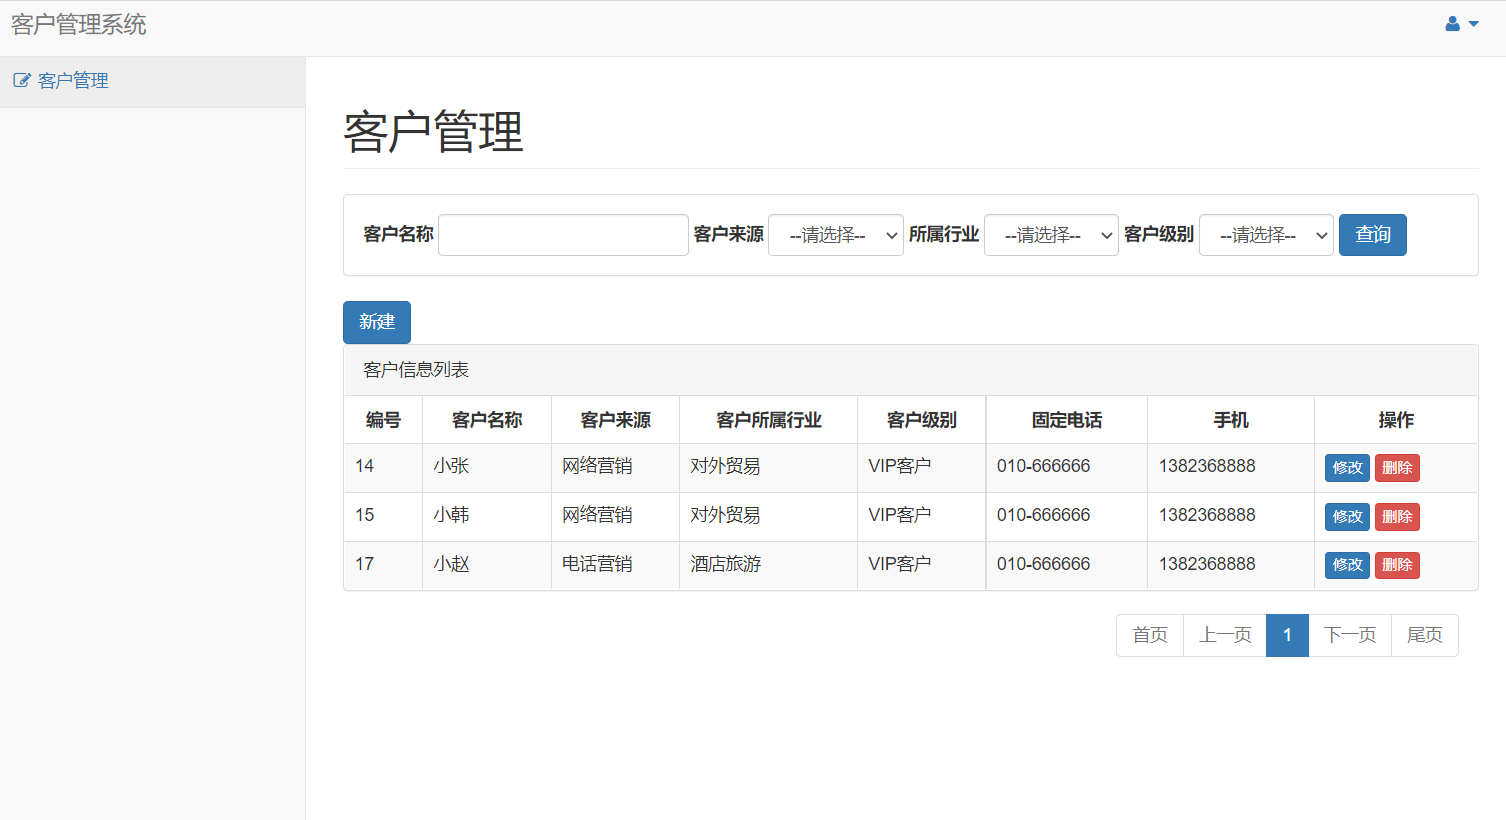
Task: Click 删除 for customer 小张
Action: tap(1397, 468)
